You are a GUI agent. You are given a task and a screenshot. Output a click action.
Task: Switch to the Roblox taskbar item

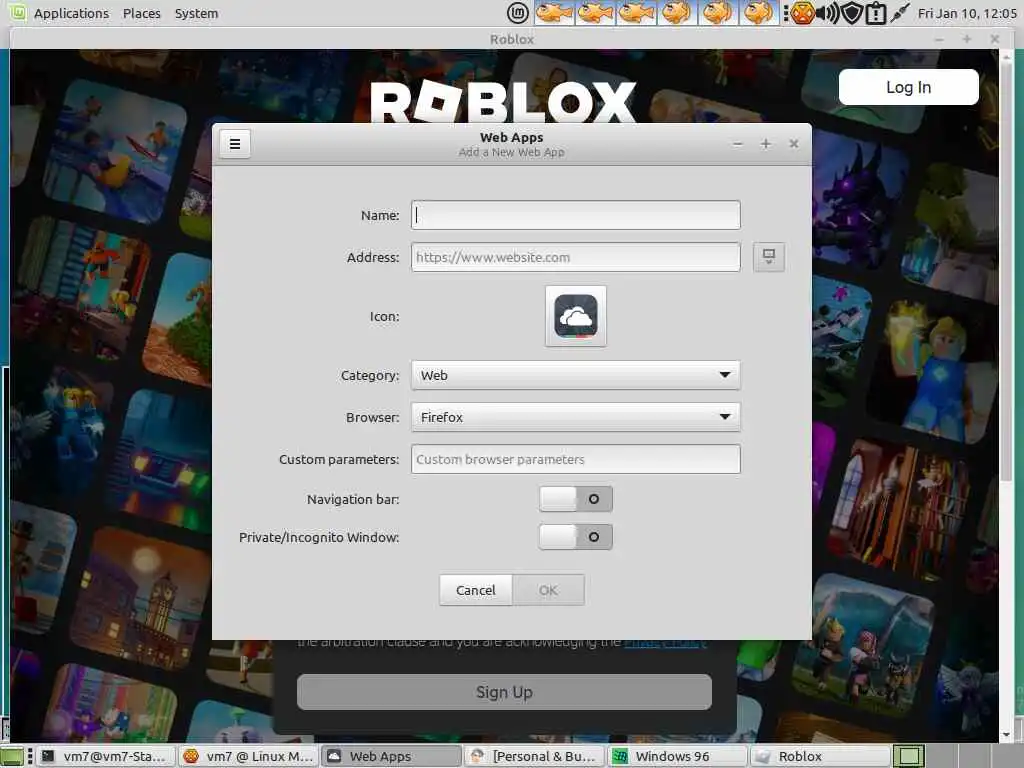pyautogui.click(x=820, y=756)
